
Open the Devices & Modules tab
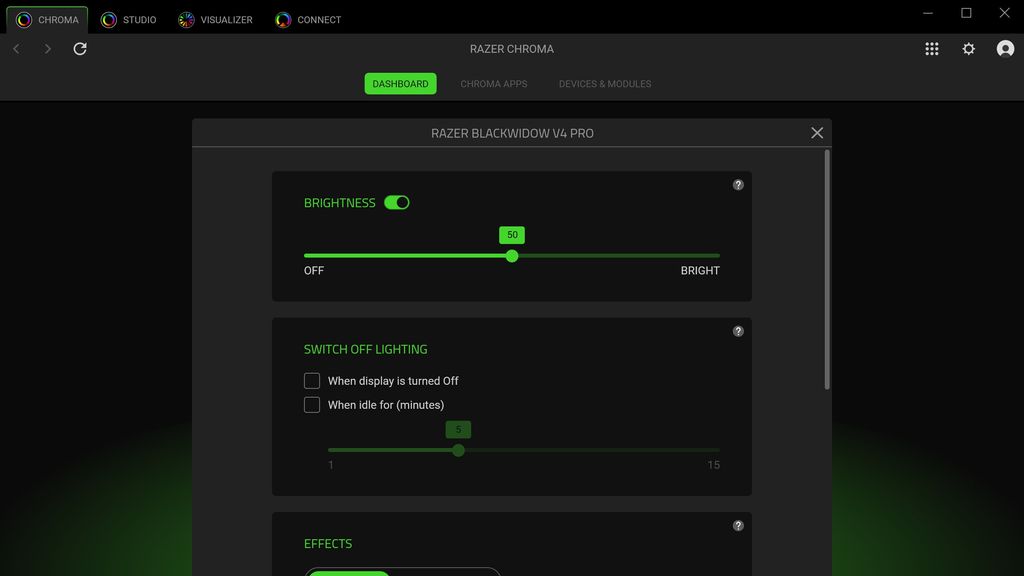tap(604, 84)
